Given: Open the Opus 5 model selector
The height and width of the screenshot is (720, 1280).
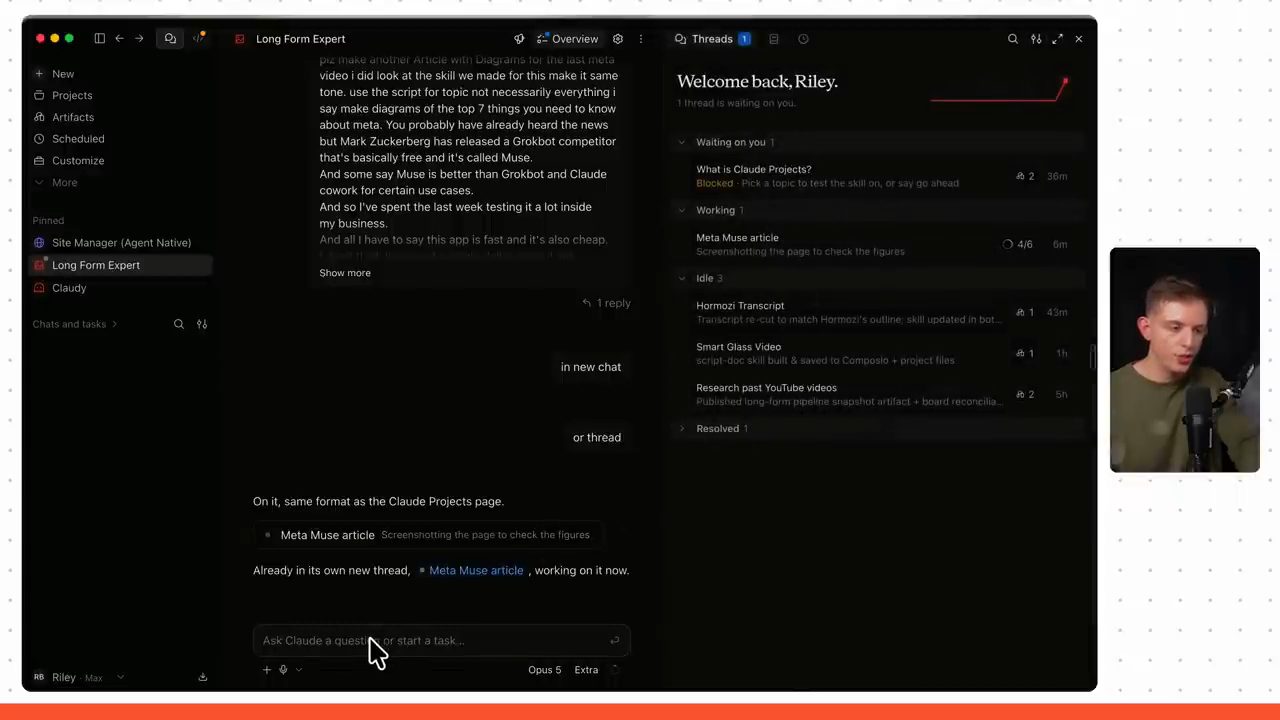Looking at the screenshot, I should 545,670.
